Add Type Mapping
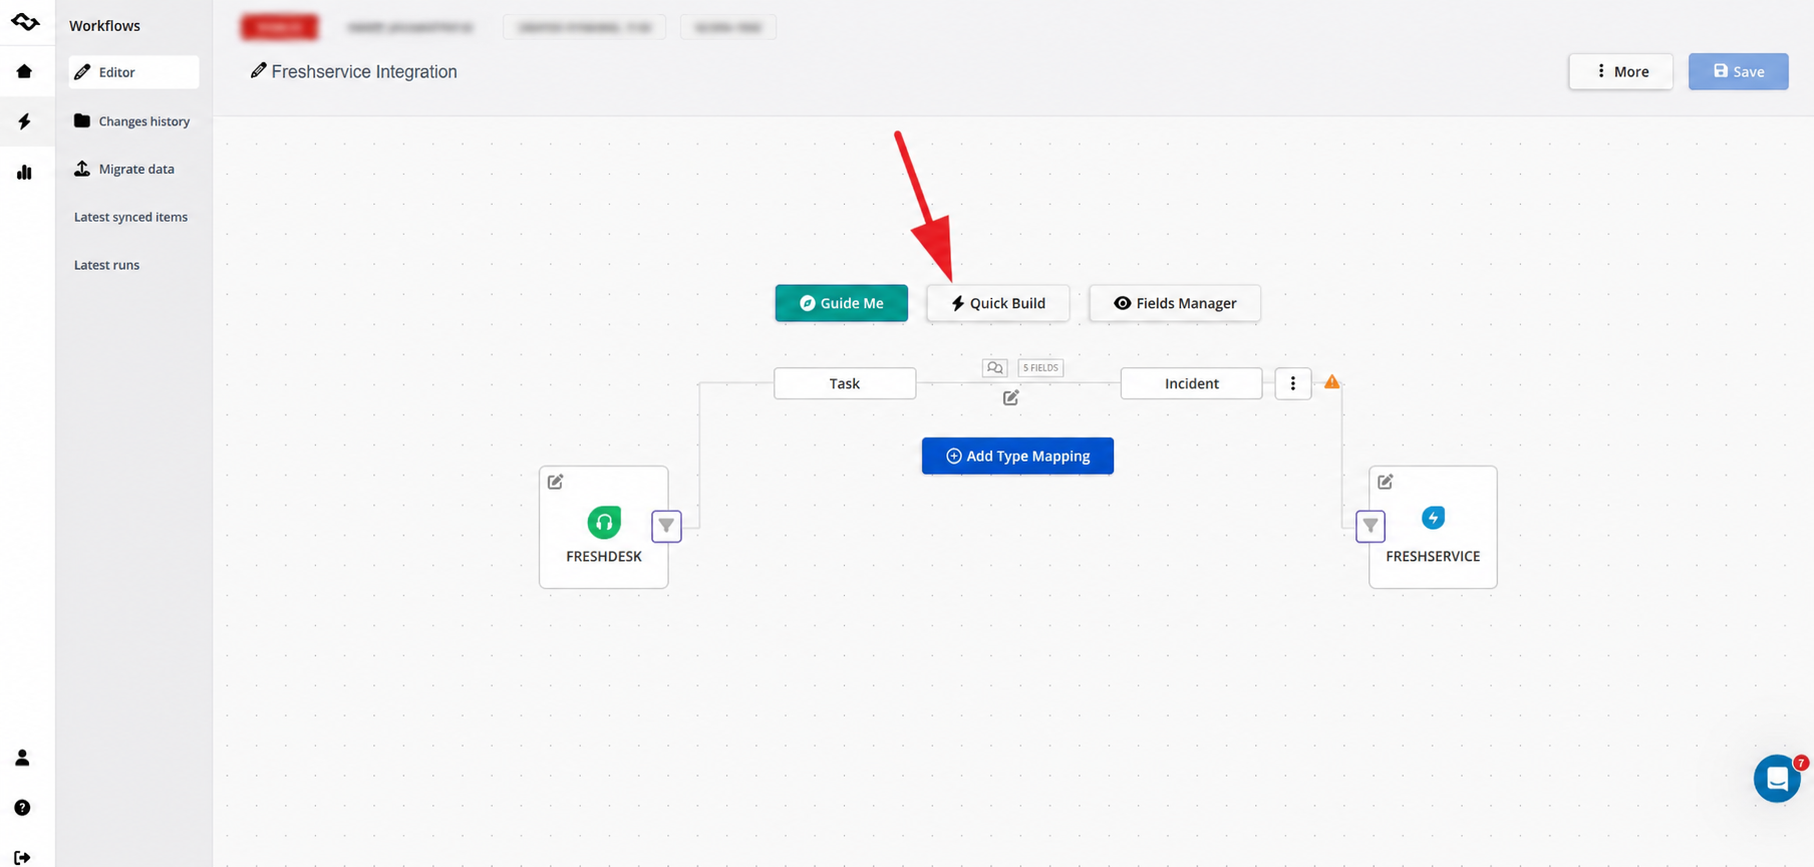Image resolution: width=1814 pixels, height=867 pixels. 1018,456
